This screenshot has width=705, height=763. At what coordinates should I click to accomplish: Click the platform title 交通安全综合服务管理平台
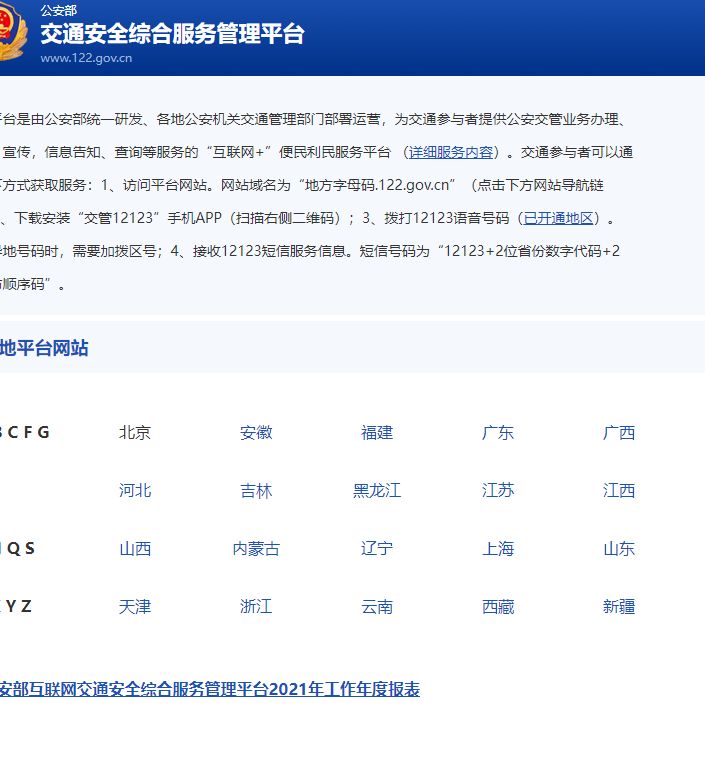click(x=172, y=34)
